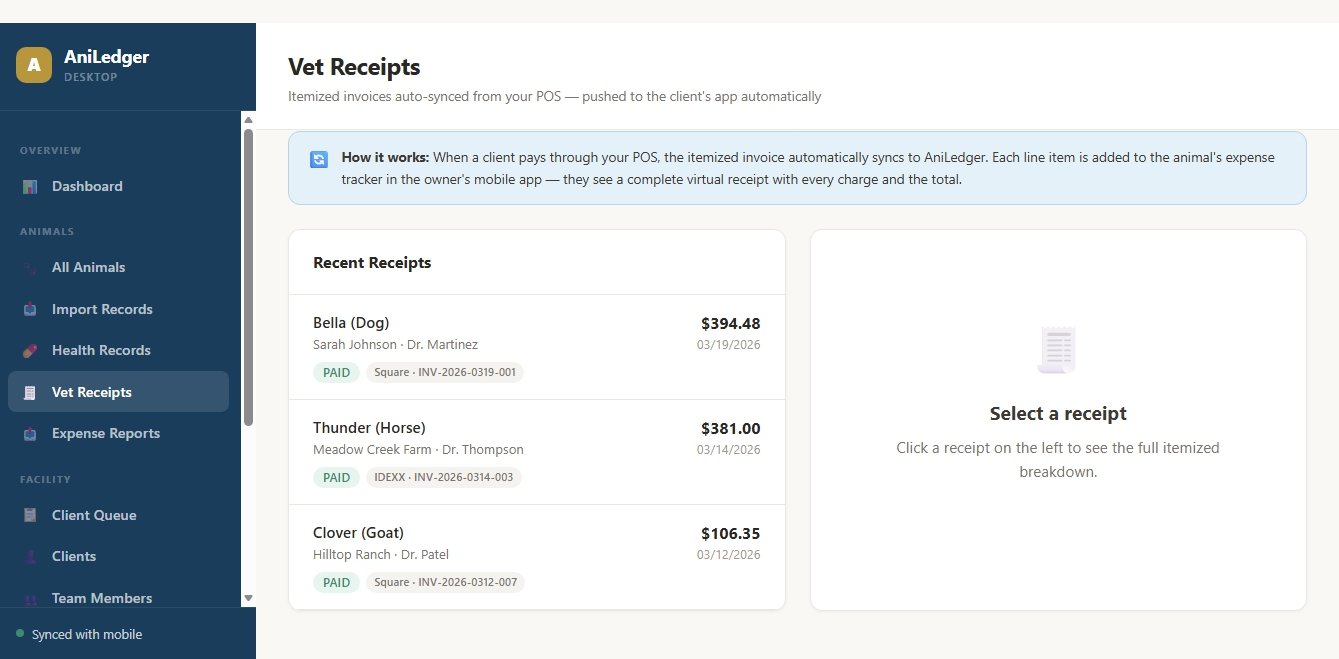Click the AniLedger logo icon

34,65
